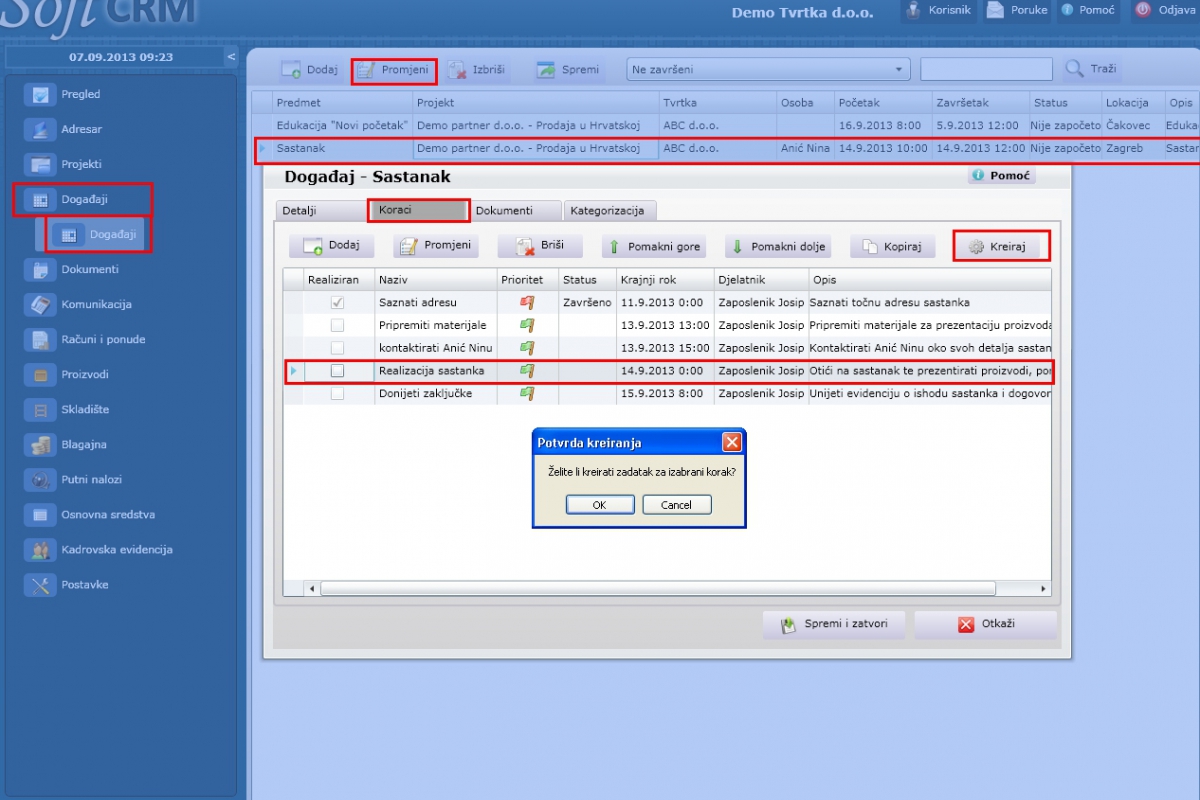The image size is (1200, 800).
Task: Open the Skladište sidebar section
Action: (x=80, y=409)
